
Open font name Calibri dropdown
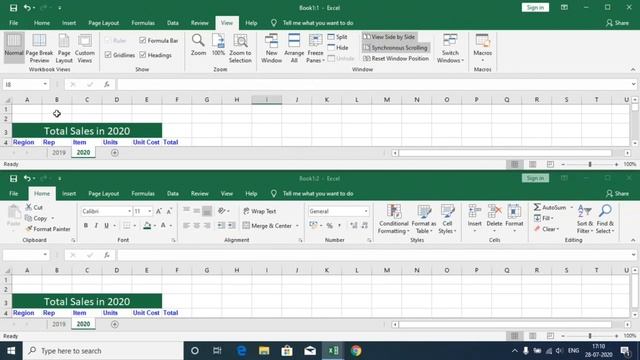[129, 211]
